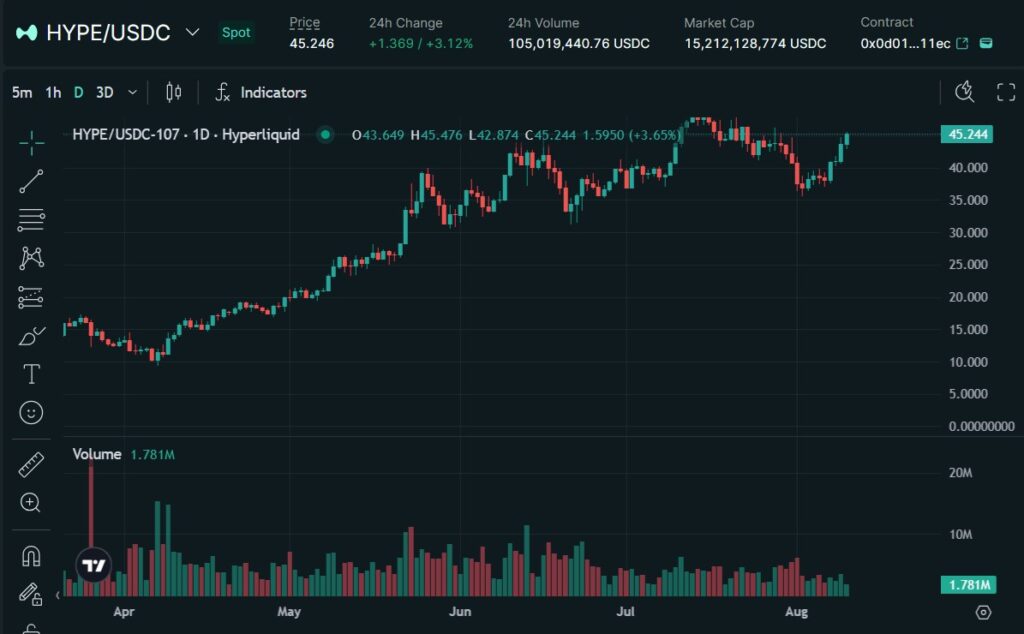Click the 1.781M volume axis tag
The width and height of the screenshot is (1024, 634).
[968, 584]
